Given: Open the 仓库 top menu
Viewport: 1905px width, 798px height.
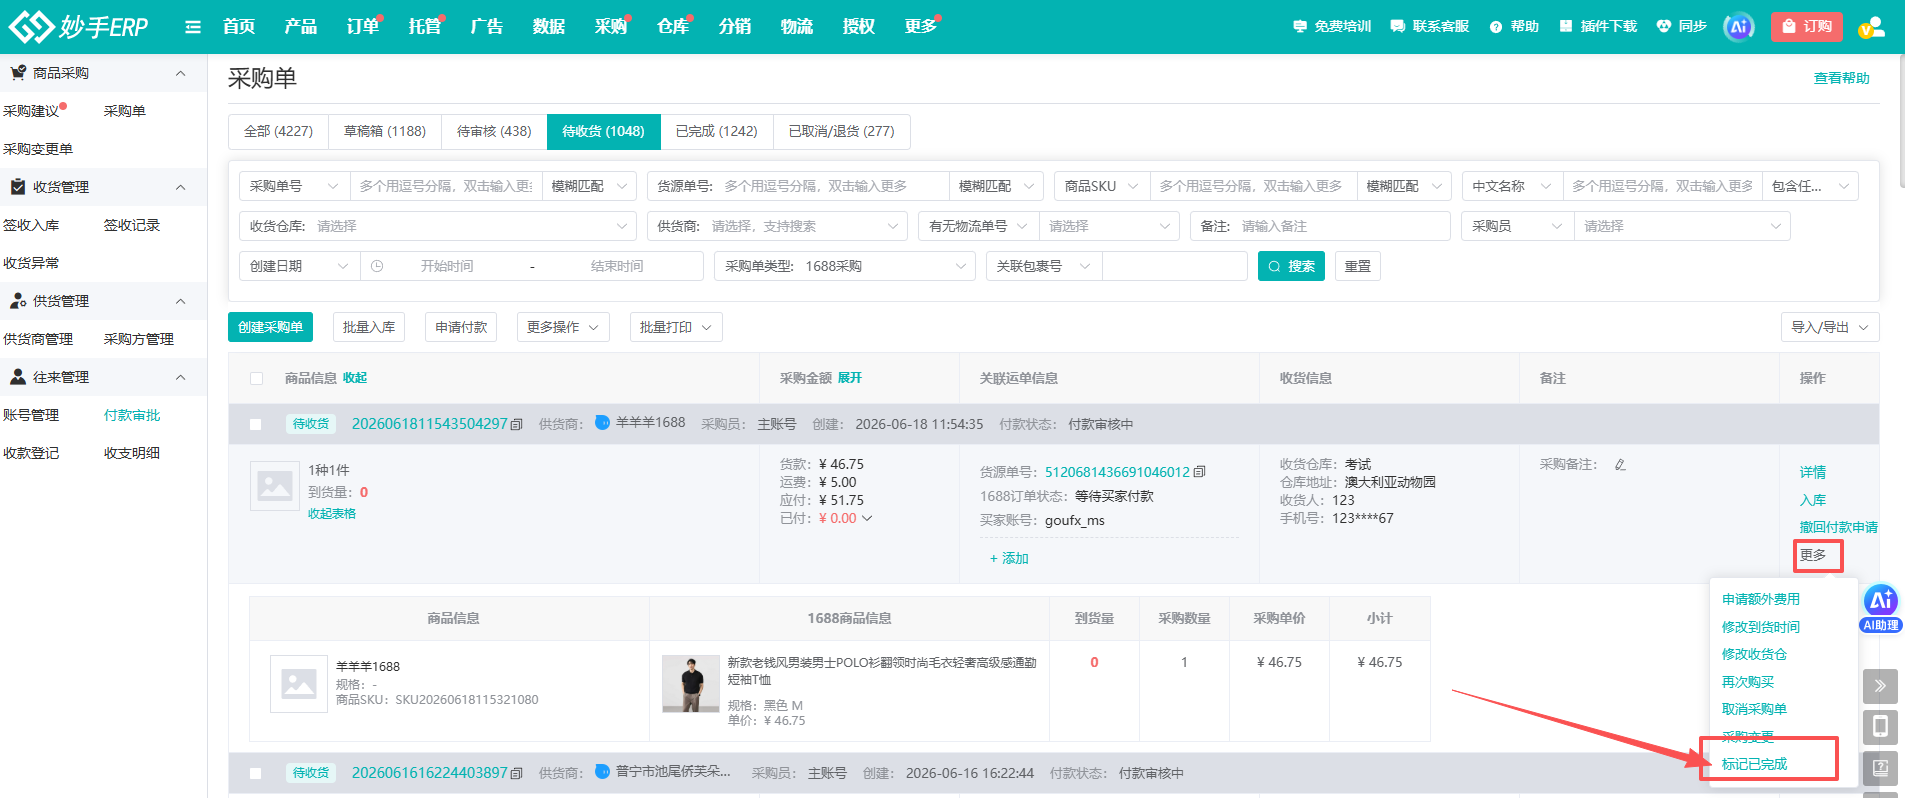Looking at the screenshot, I should tap(672, 27).
